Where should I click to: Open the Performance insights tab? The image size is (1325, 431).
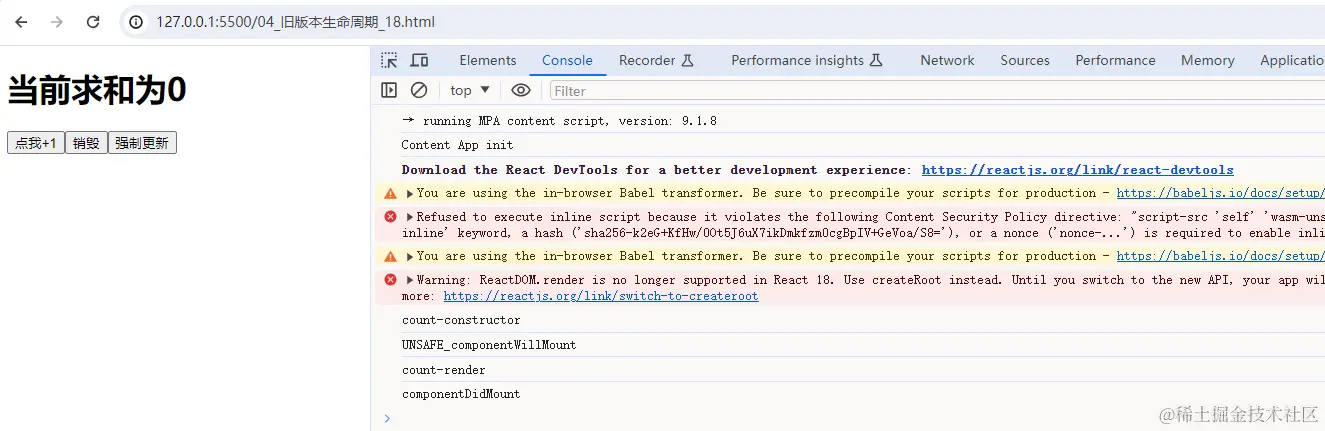(806, 60)
